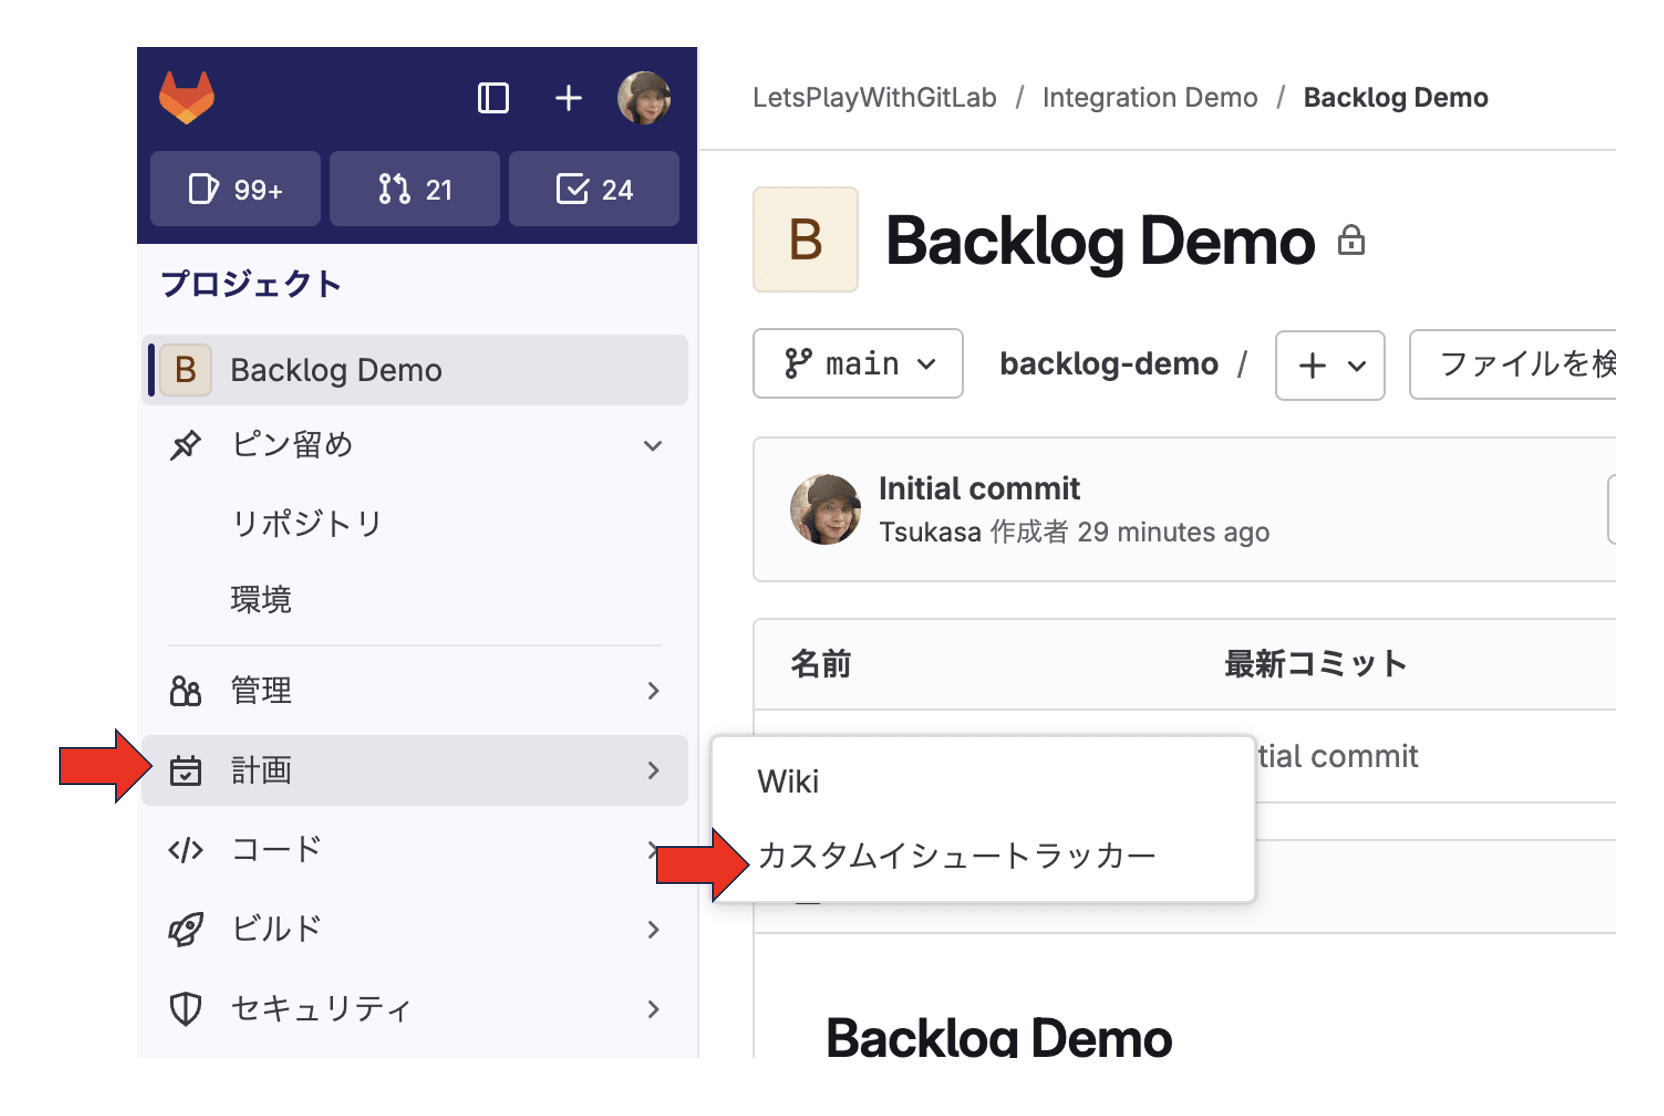Open the user avatar menu
This screenshot has width=1664, height=1116.
(x=643, y=98)
